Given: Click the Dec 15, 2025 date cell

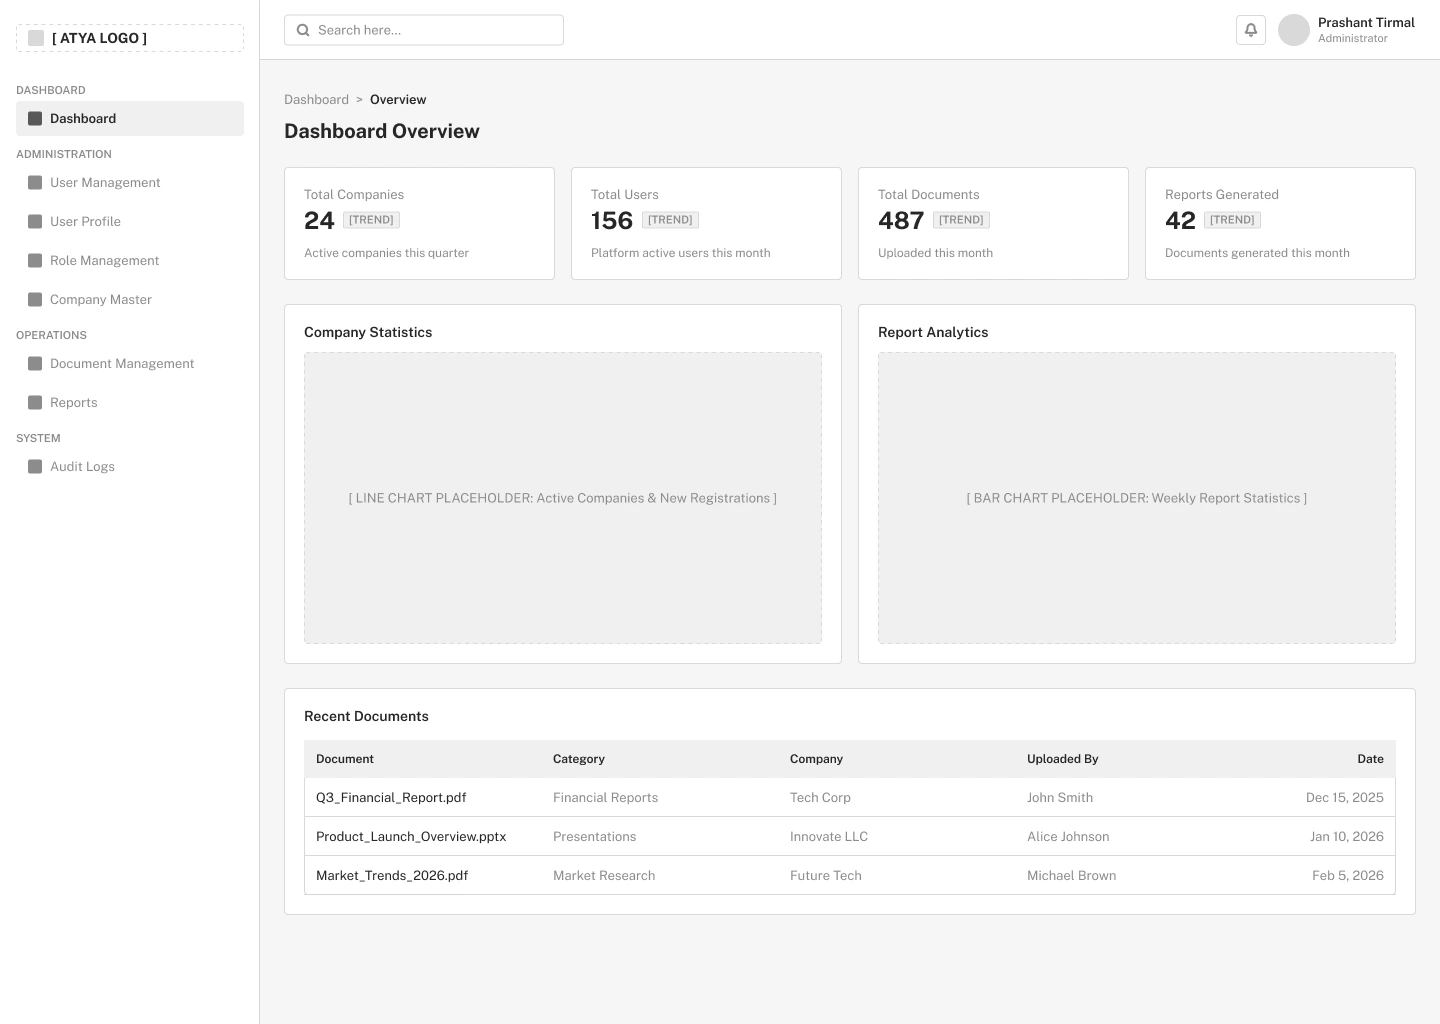Looking at the screenshot, I should point(1345,797).
